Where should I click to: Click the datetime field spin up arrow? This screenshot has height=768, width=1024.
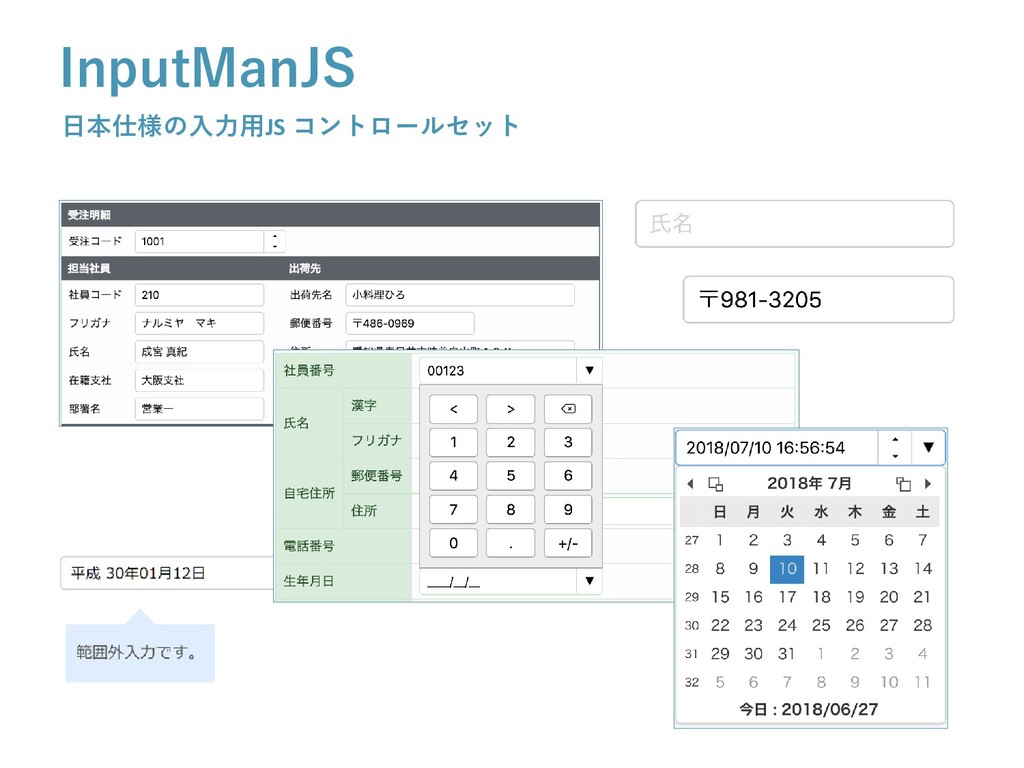(895, 440)
